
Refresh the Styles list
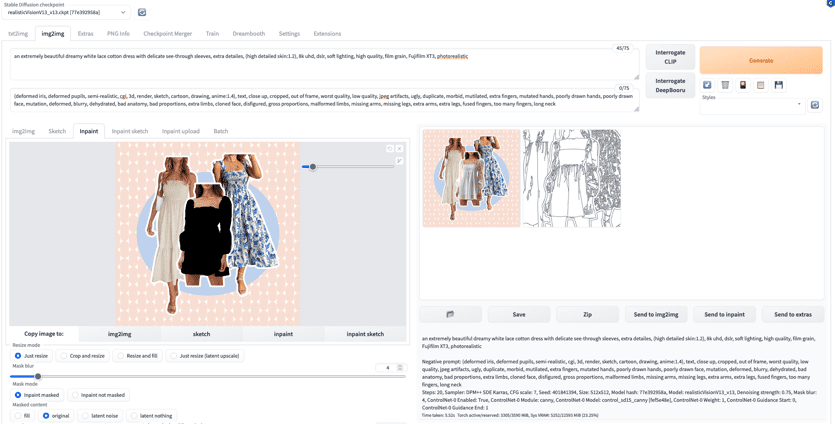(x=815, y=105)
